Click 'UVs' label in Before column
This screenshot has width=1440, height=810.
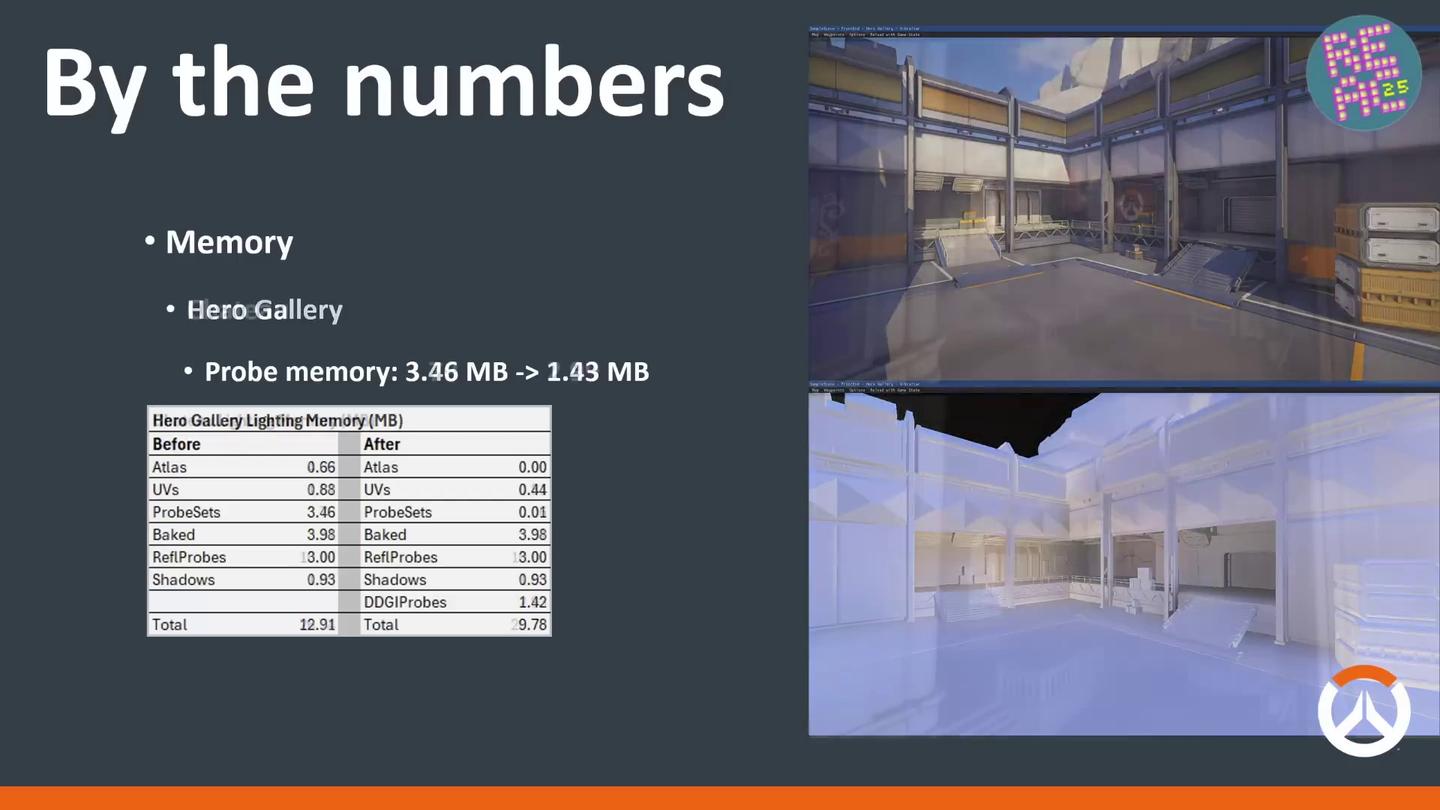coord(166,490)
